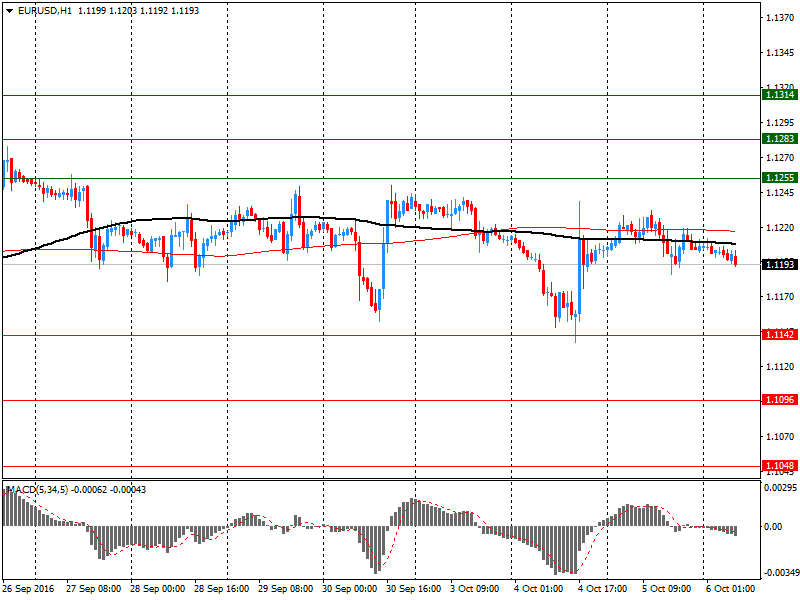Select the 1.1120 price axis value
Viewport: 800px width, 600px height.
point(780,366)
